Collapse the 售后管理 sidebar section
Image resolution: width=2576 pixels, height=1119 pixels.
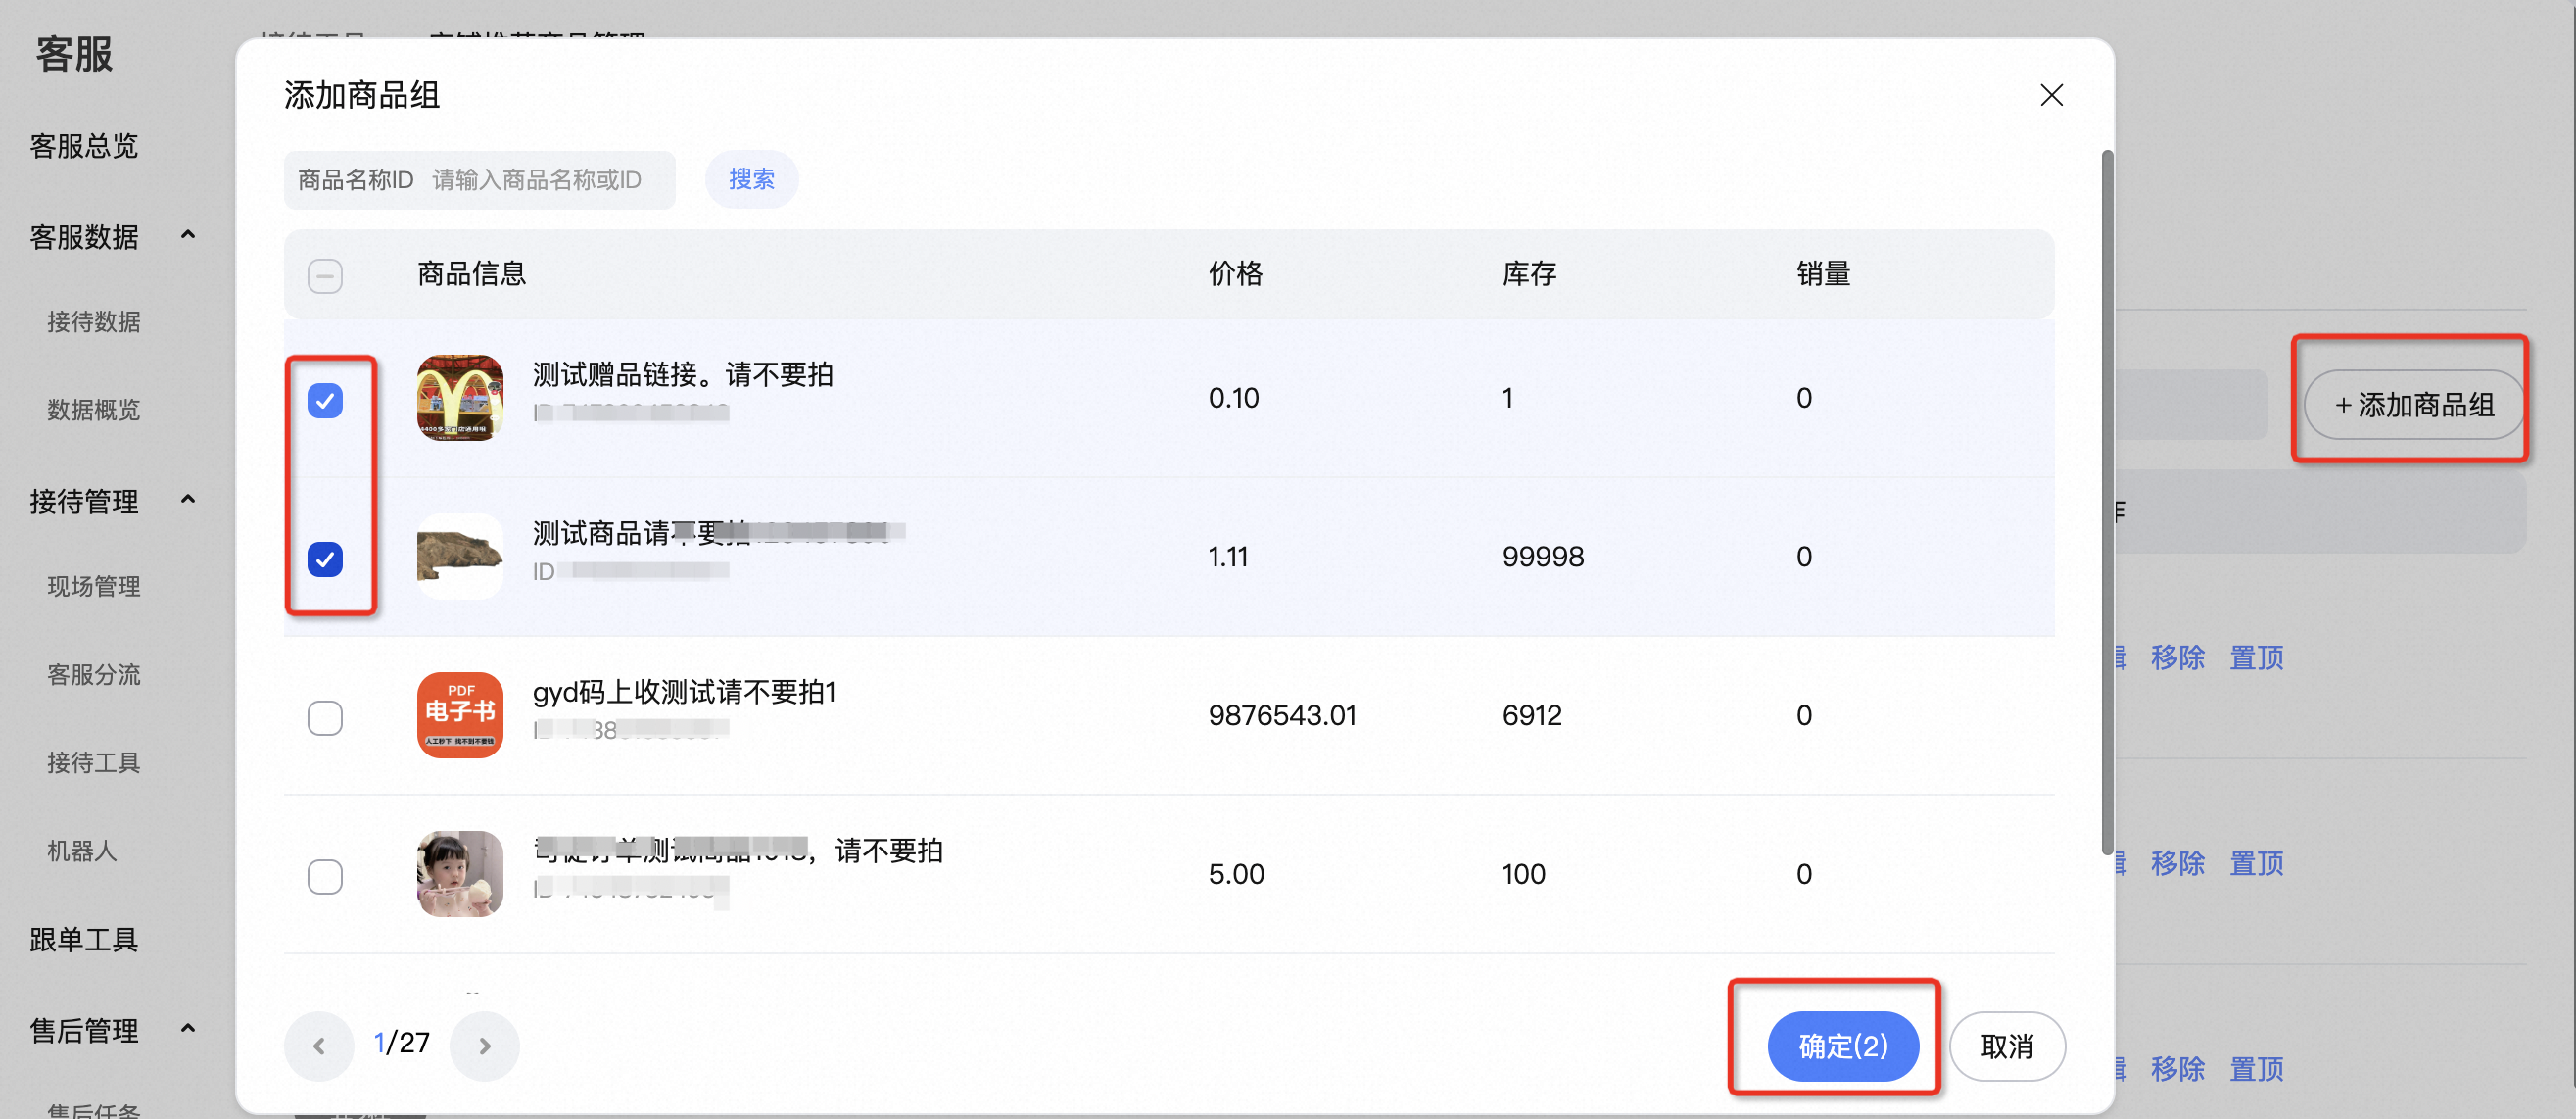pyautogui.click(x=188, y=1028)
